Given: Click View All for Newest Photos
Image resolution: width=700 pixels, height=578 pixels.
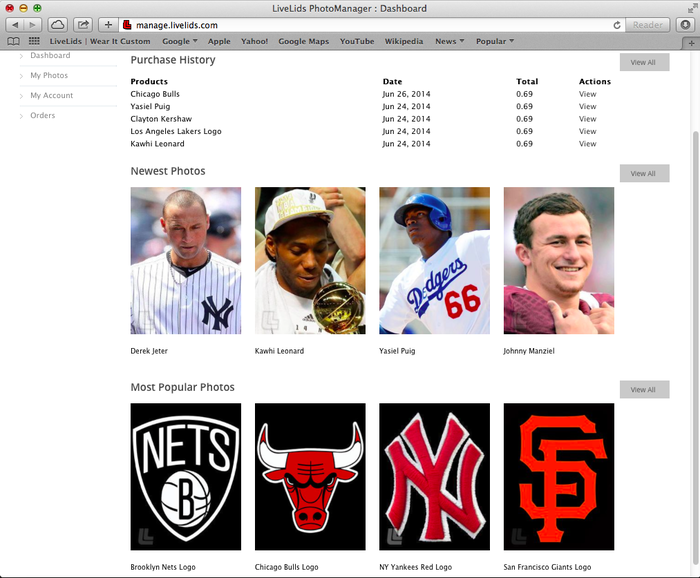Looking at the screenshot, I should pos(644,174).
